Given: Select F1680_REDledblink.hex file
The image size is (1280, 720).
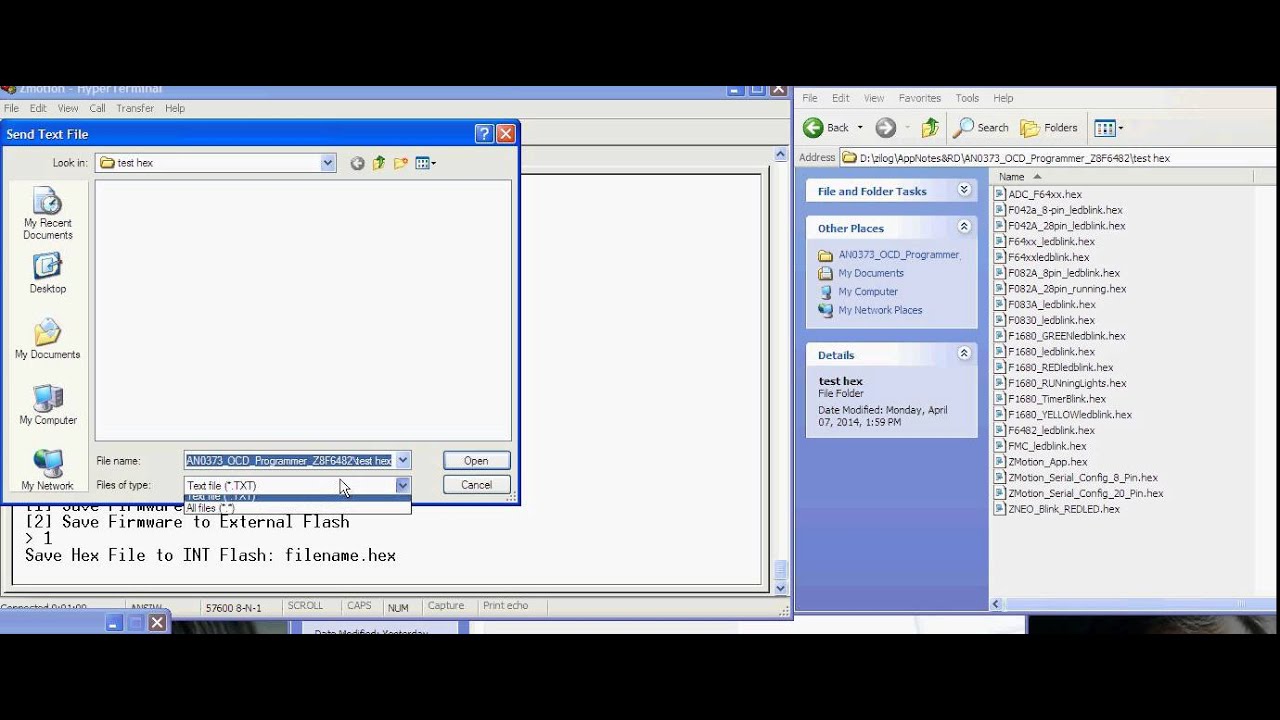Looking at the screenshot, I should tap(1060, 368).
